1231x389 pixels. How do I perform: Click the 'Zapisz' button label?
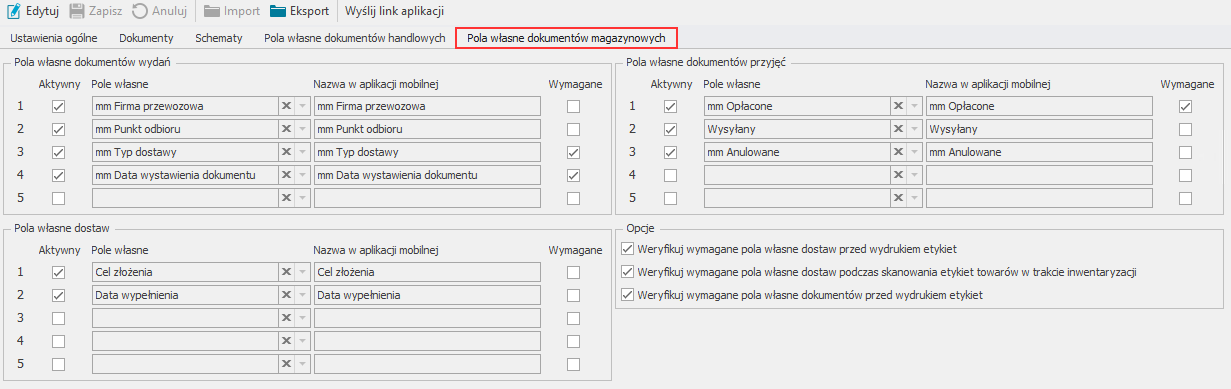point(105,12)
